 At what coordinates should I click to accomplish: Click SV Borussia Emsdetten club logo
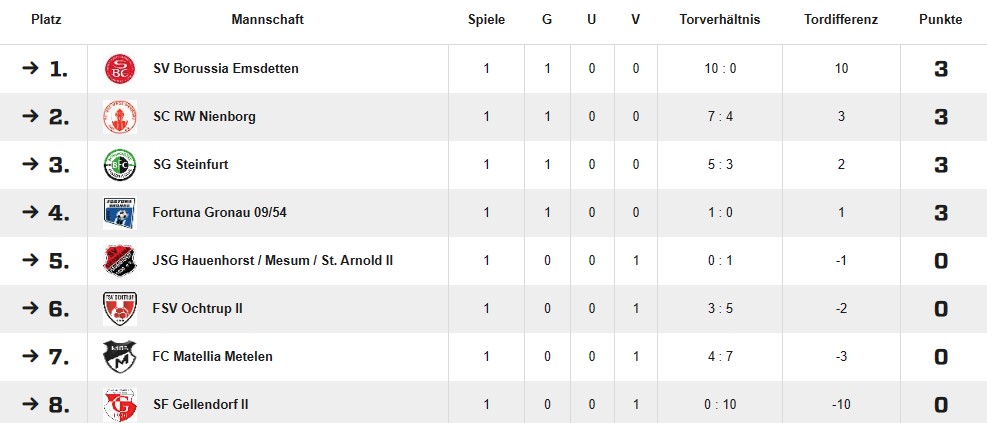(120, 69)
